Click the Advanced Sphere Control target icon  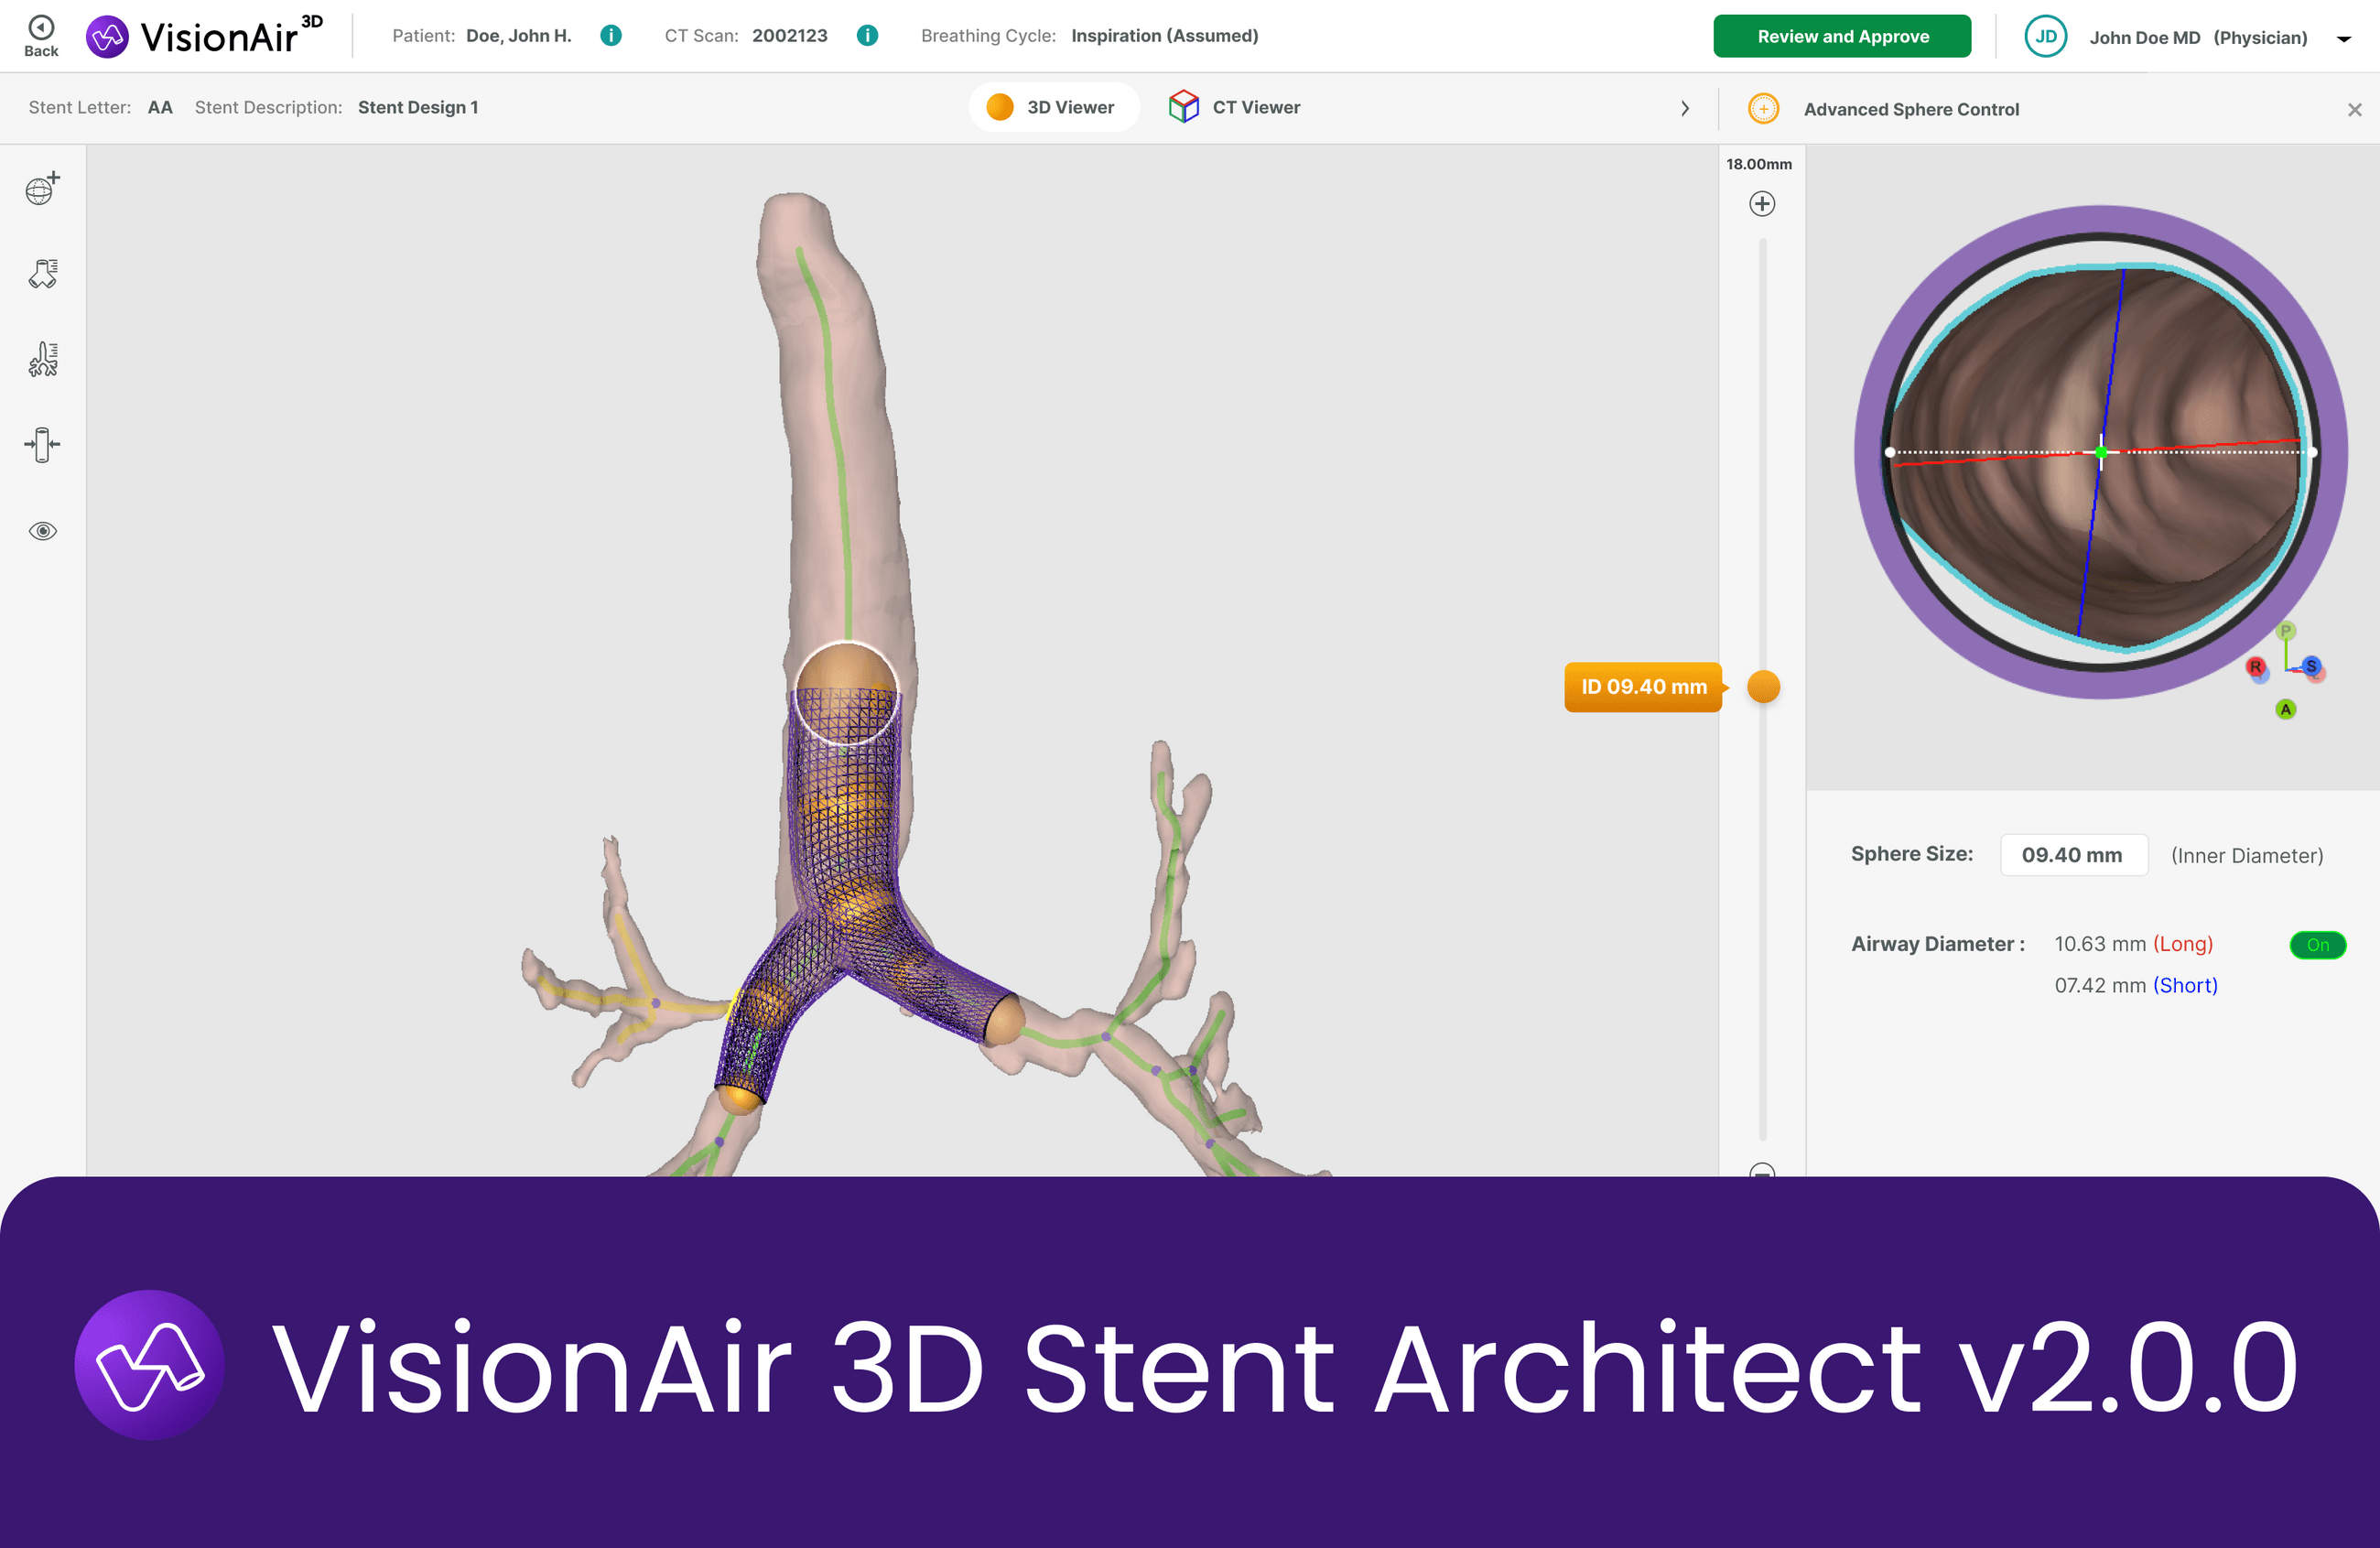coord(1763,108)
